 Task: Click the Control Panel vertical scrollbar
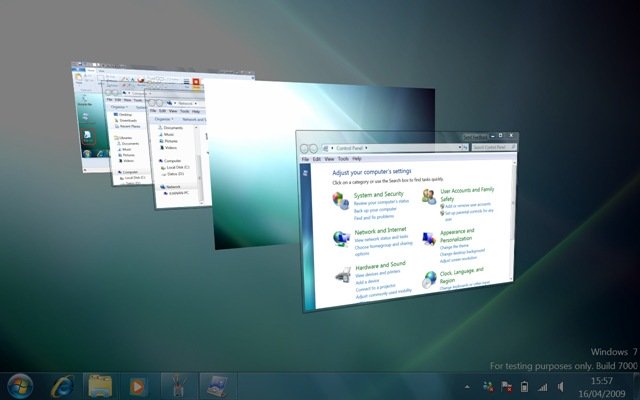[x=514, y=221]
